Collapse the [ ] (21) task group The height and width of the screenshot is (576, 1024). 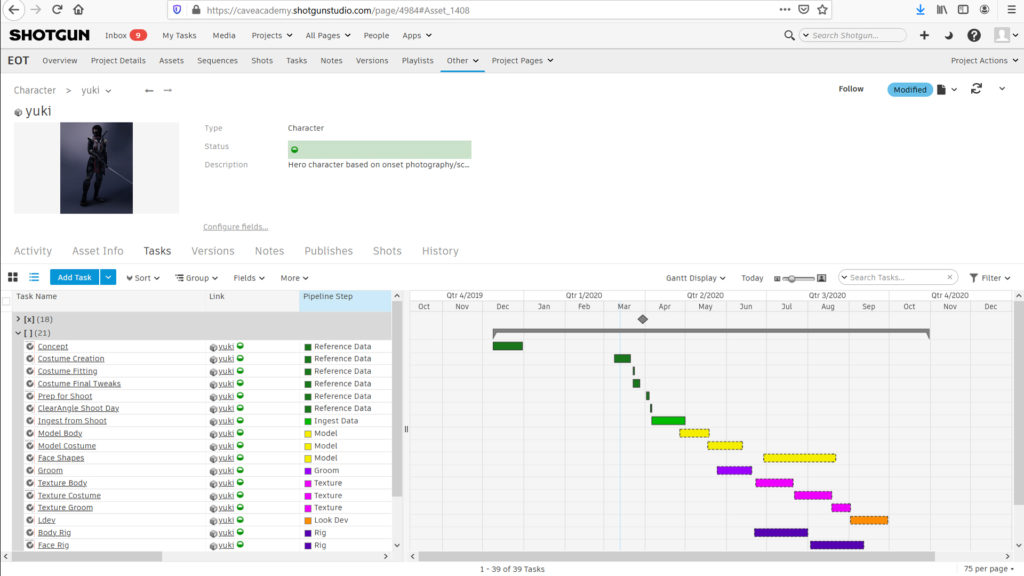[x=19, y=332]
